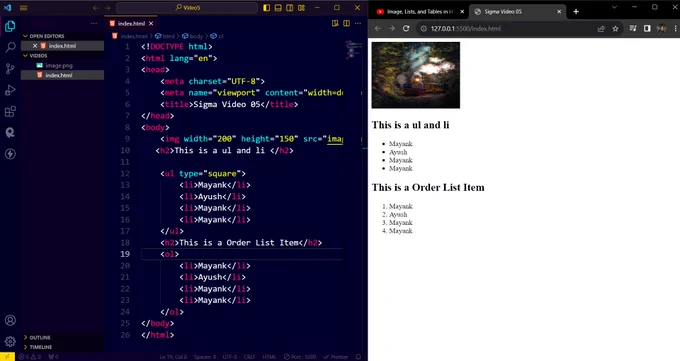Image resolution: width=680 pixels, height=361 pixels.
Task: Open the Extensions view in activity bar
Action: click(x=10, y=112)
